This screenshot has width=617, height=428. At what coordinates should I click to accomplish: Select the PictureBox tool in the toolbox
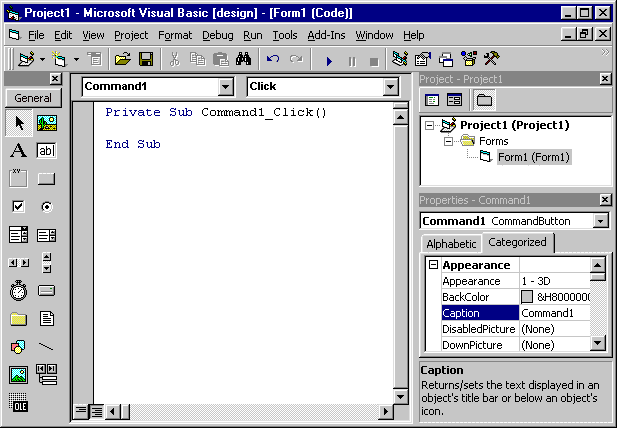(x=46, y=122)
